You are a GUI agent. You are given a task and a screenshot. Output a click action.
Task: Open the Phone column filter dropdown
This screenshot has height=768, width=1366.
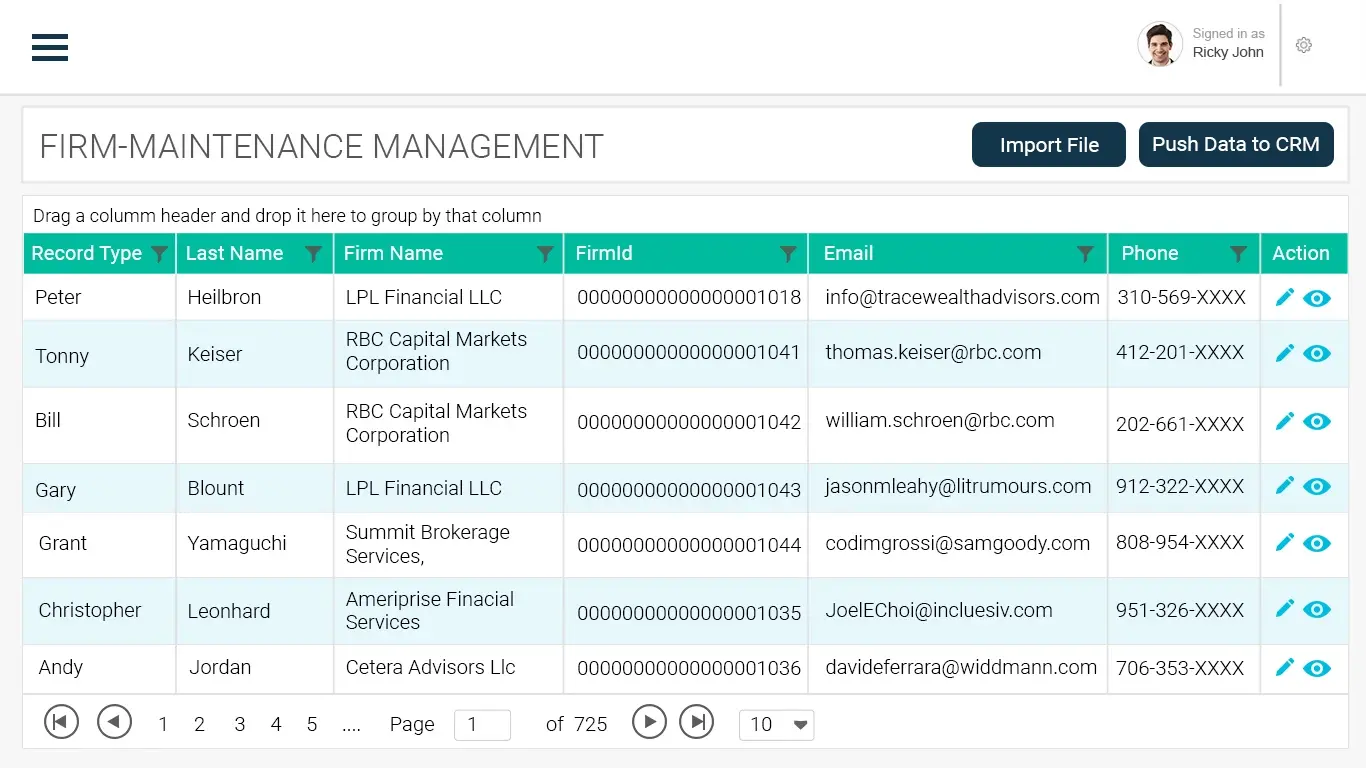point(1238,254)
